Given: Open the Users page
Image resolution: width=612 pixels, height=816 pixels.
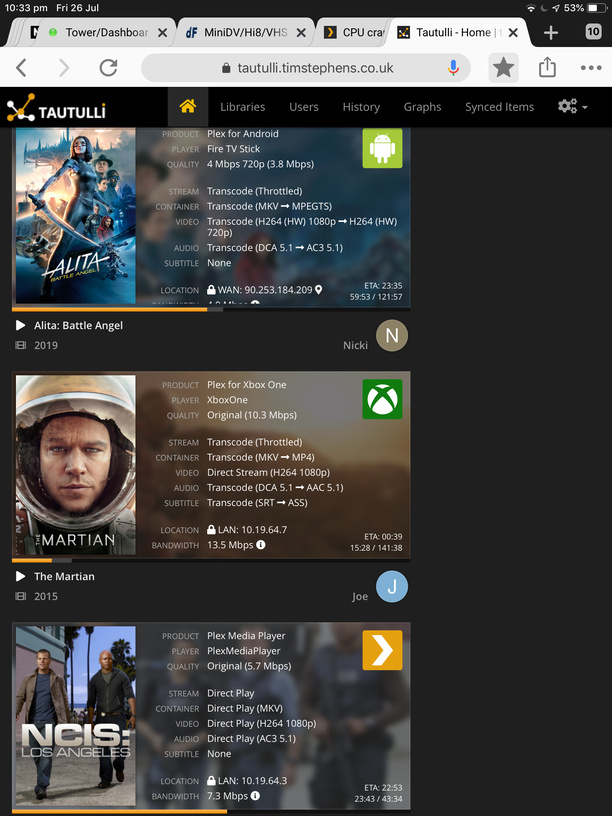Looking at the screenshot, I should pos(304,107).
